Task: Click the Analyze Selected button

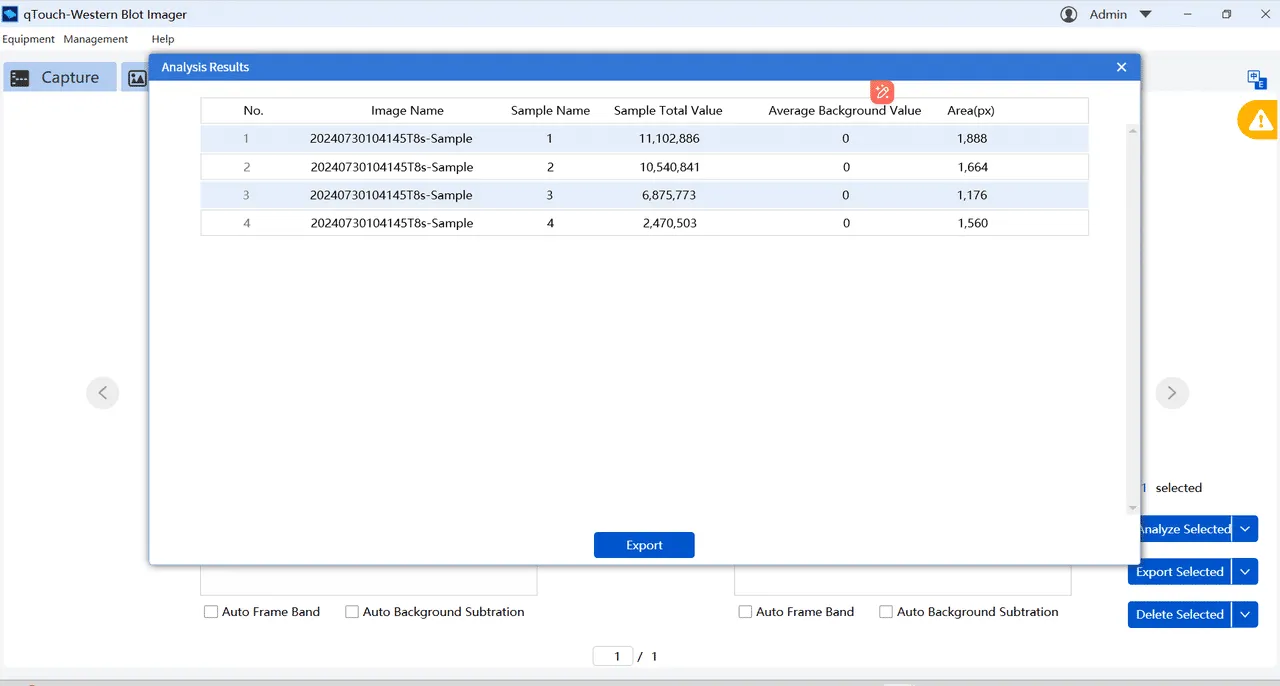Action: (x=1184, y=529)
